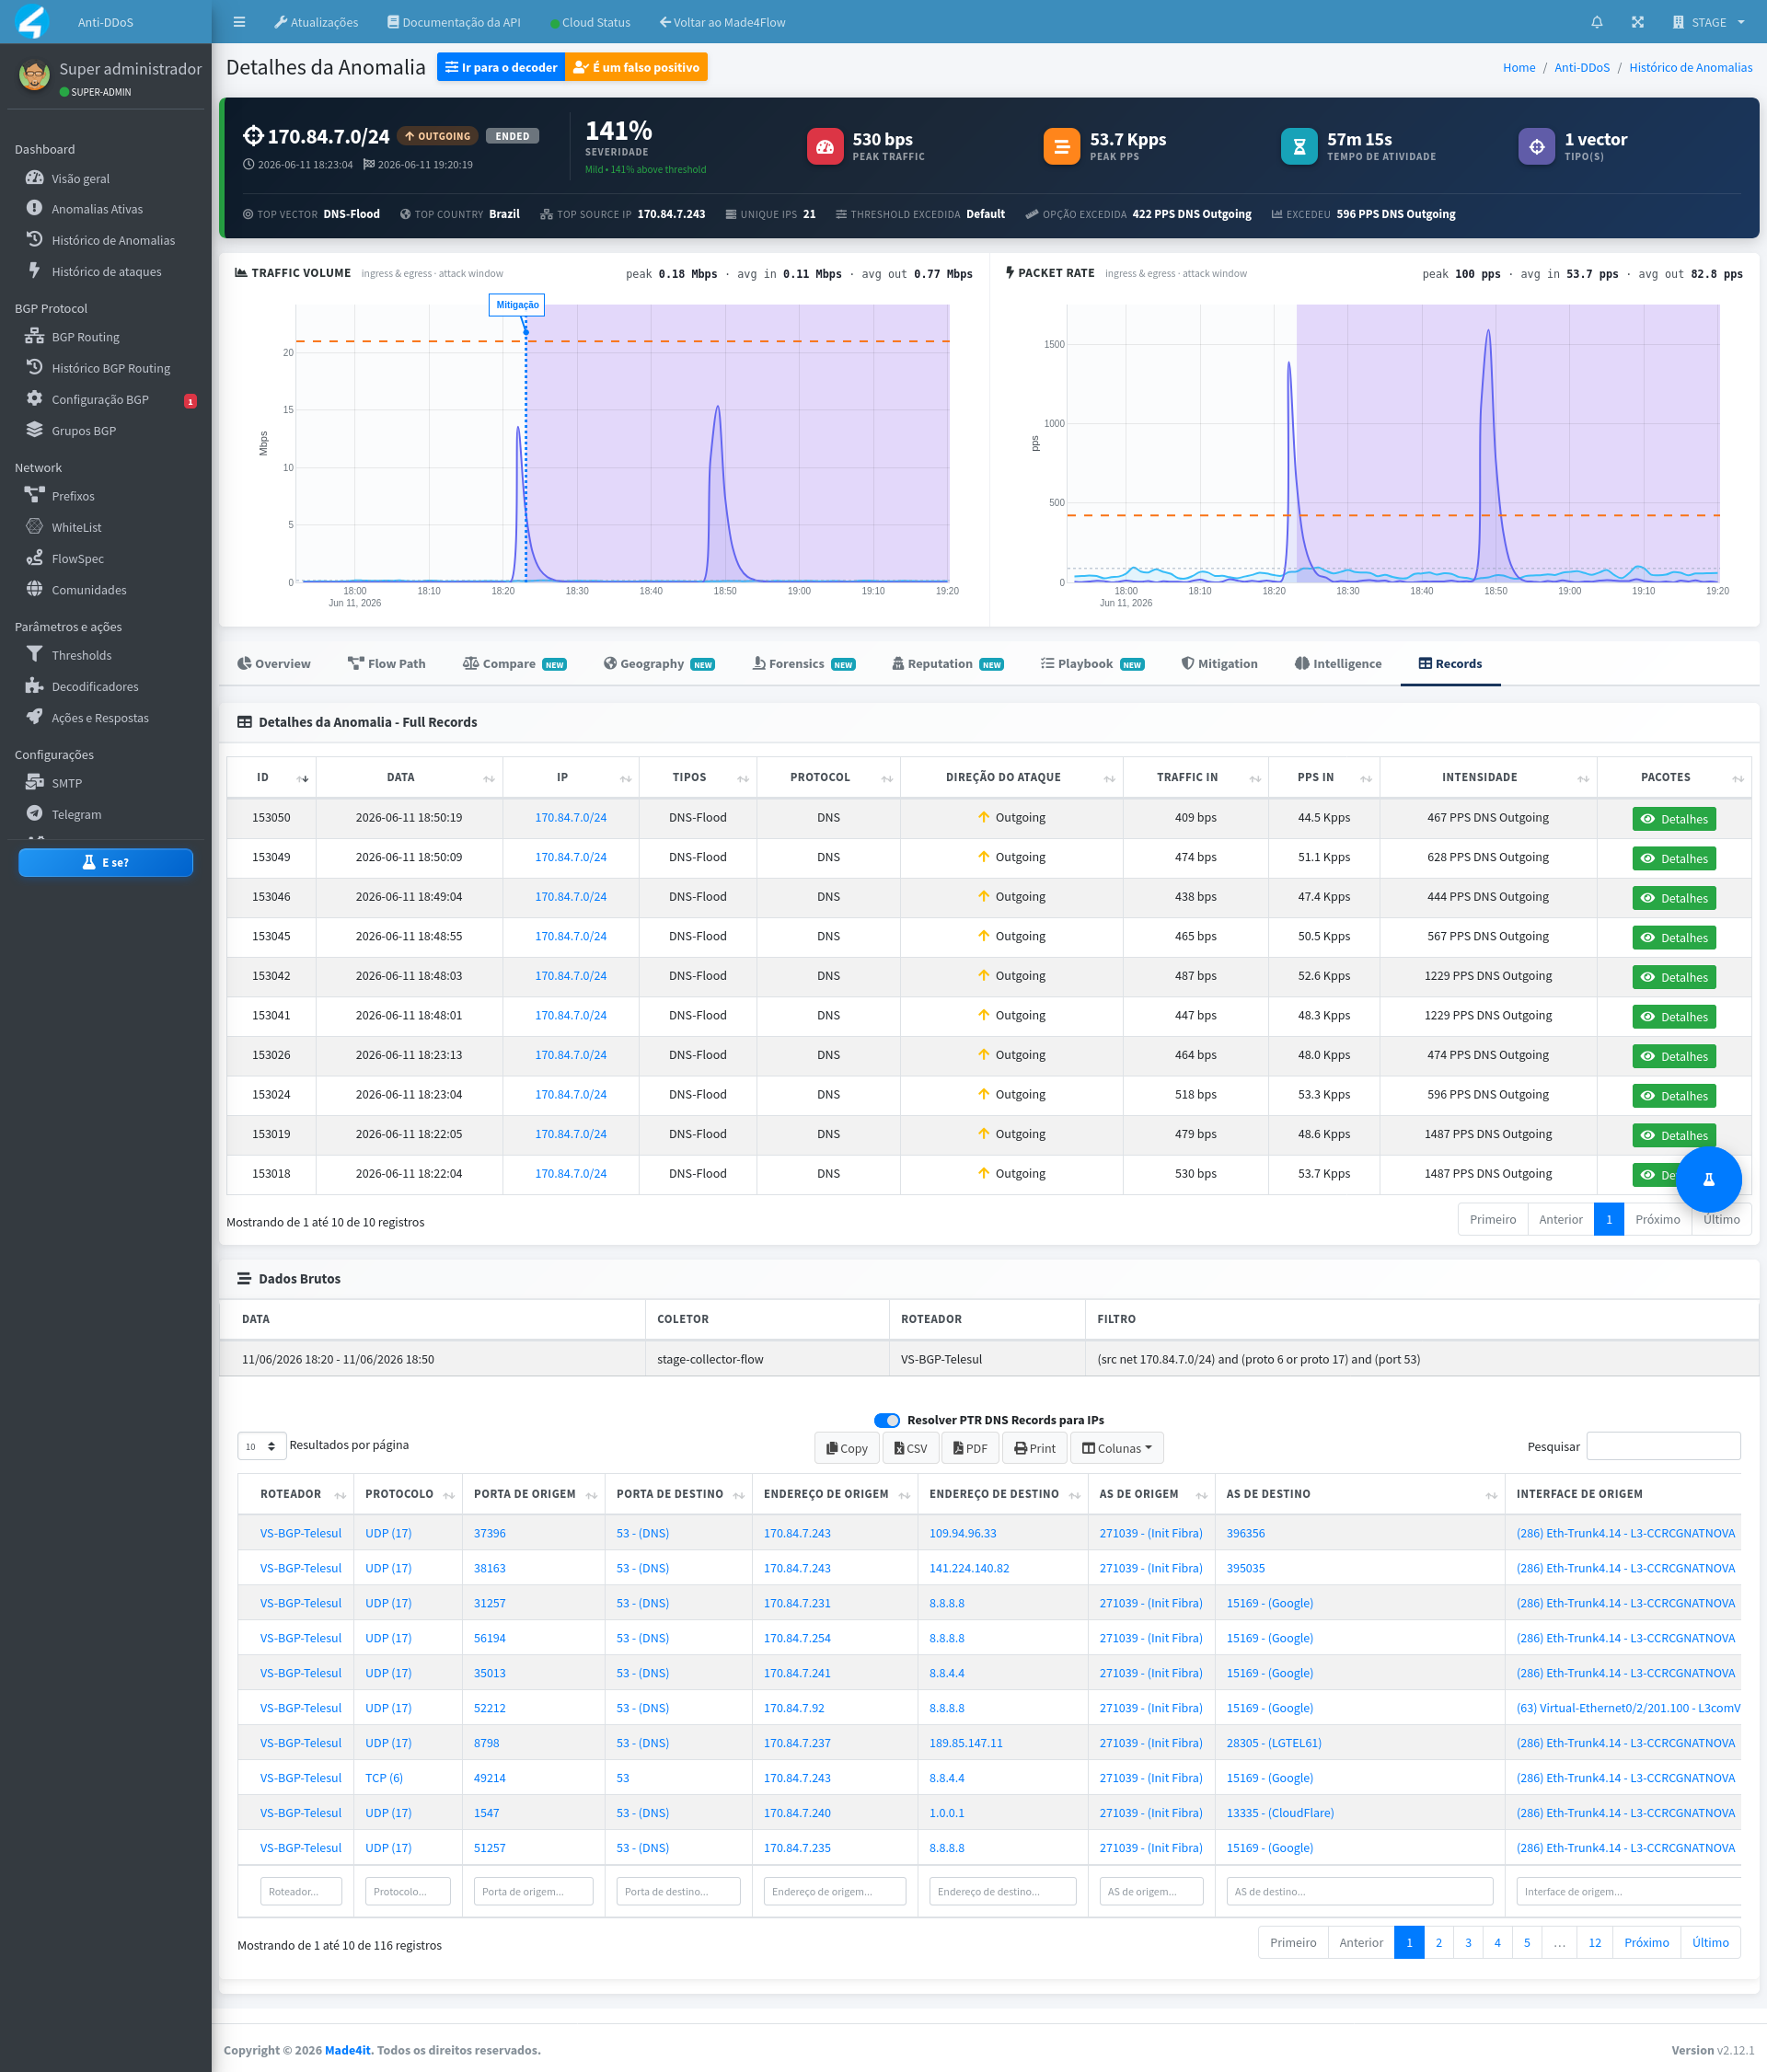Image resolution: width=1767 pixels, height=2072 pixels.
Task: Click Ir para o decoder button
Action: [x=501, y=67]
